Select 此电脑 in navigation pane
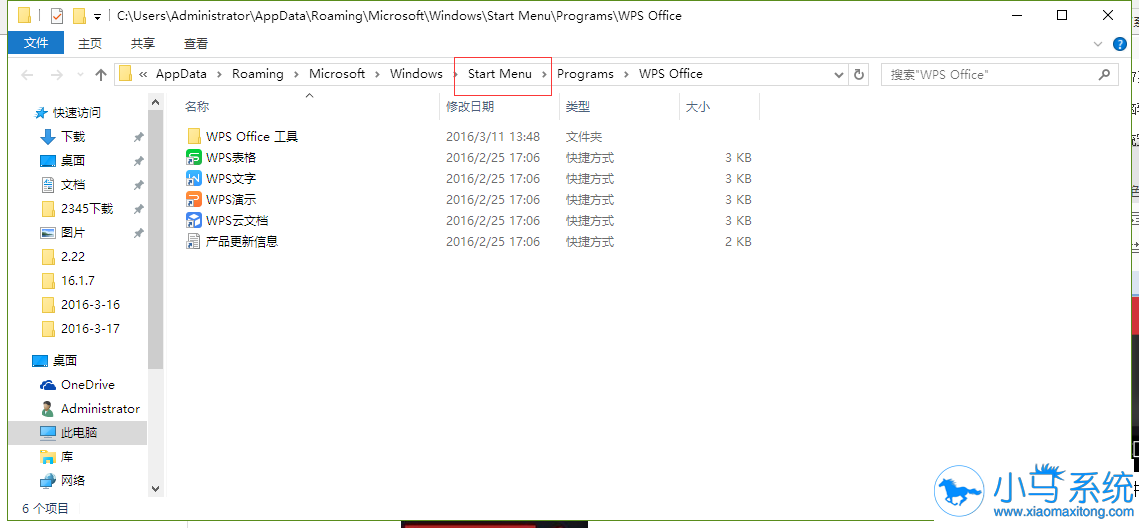Image resolution: width=1139 pixels, height=528 pixels. tap(79, 433)
